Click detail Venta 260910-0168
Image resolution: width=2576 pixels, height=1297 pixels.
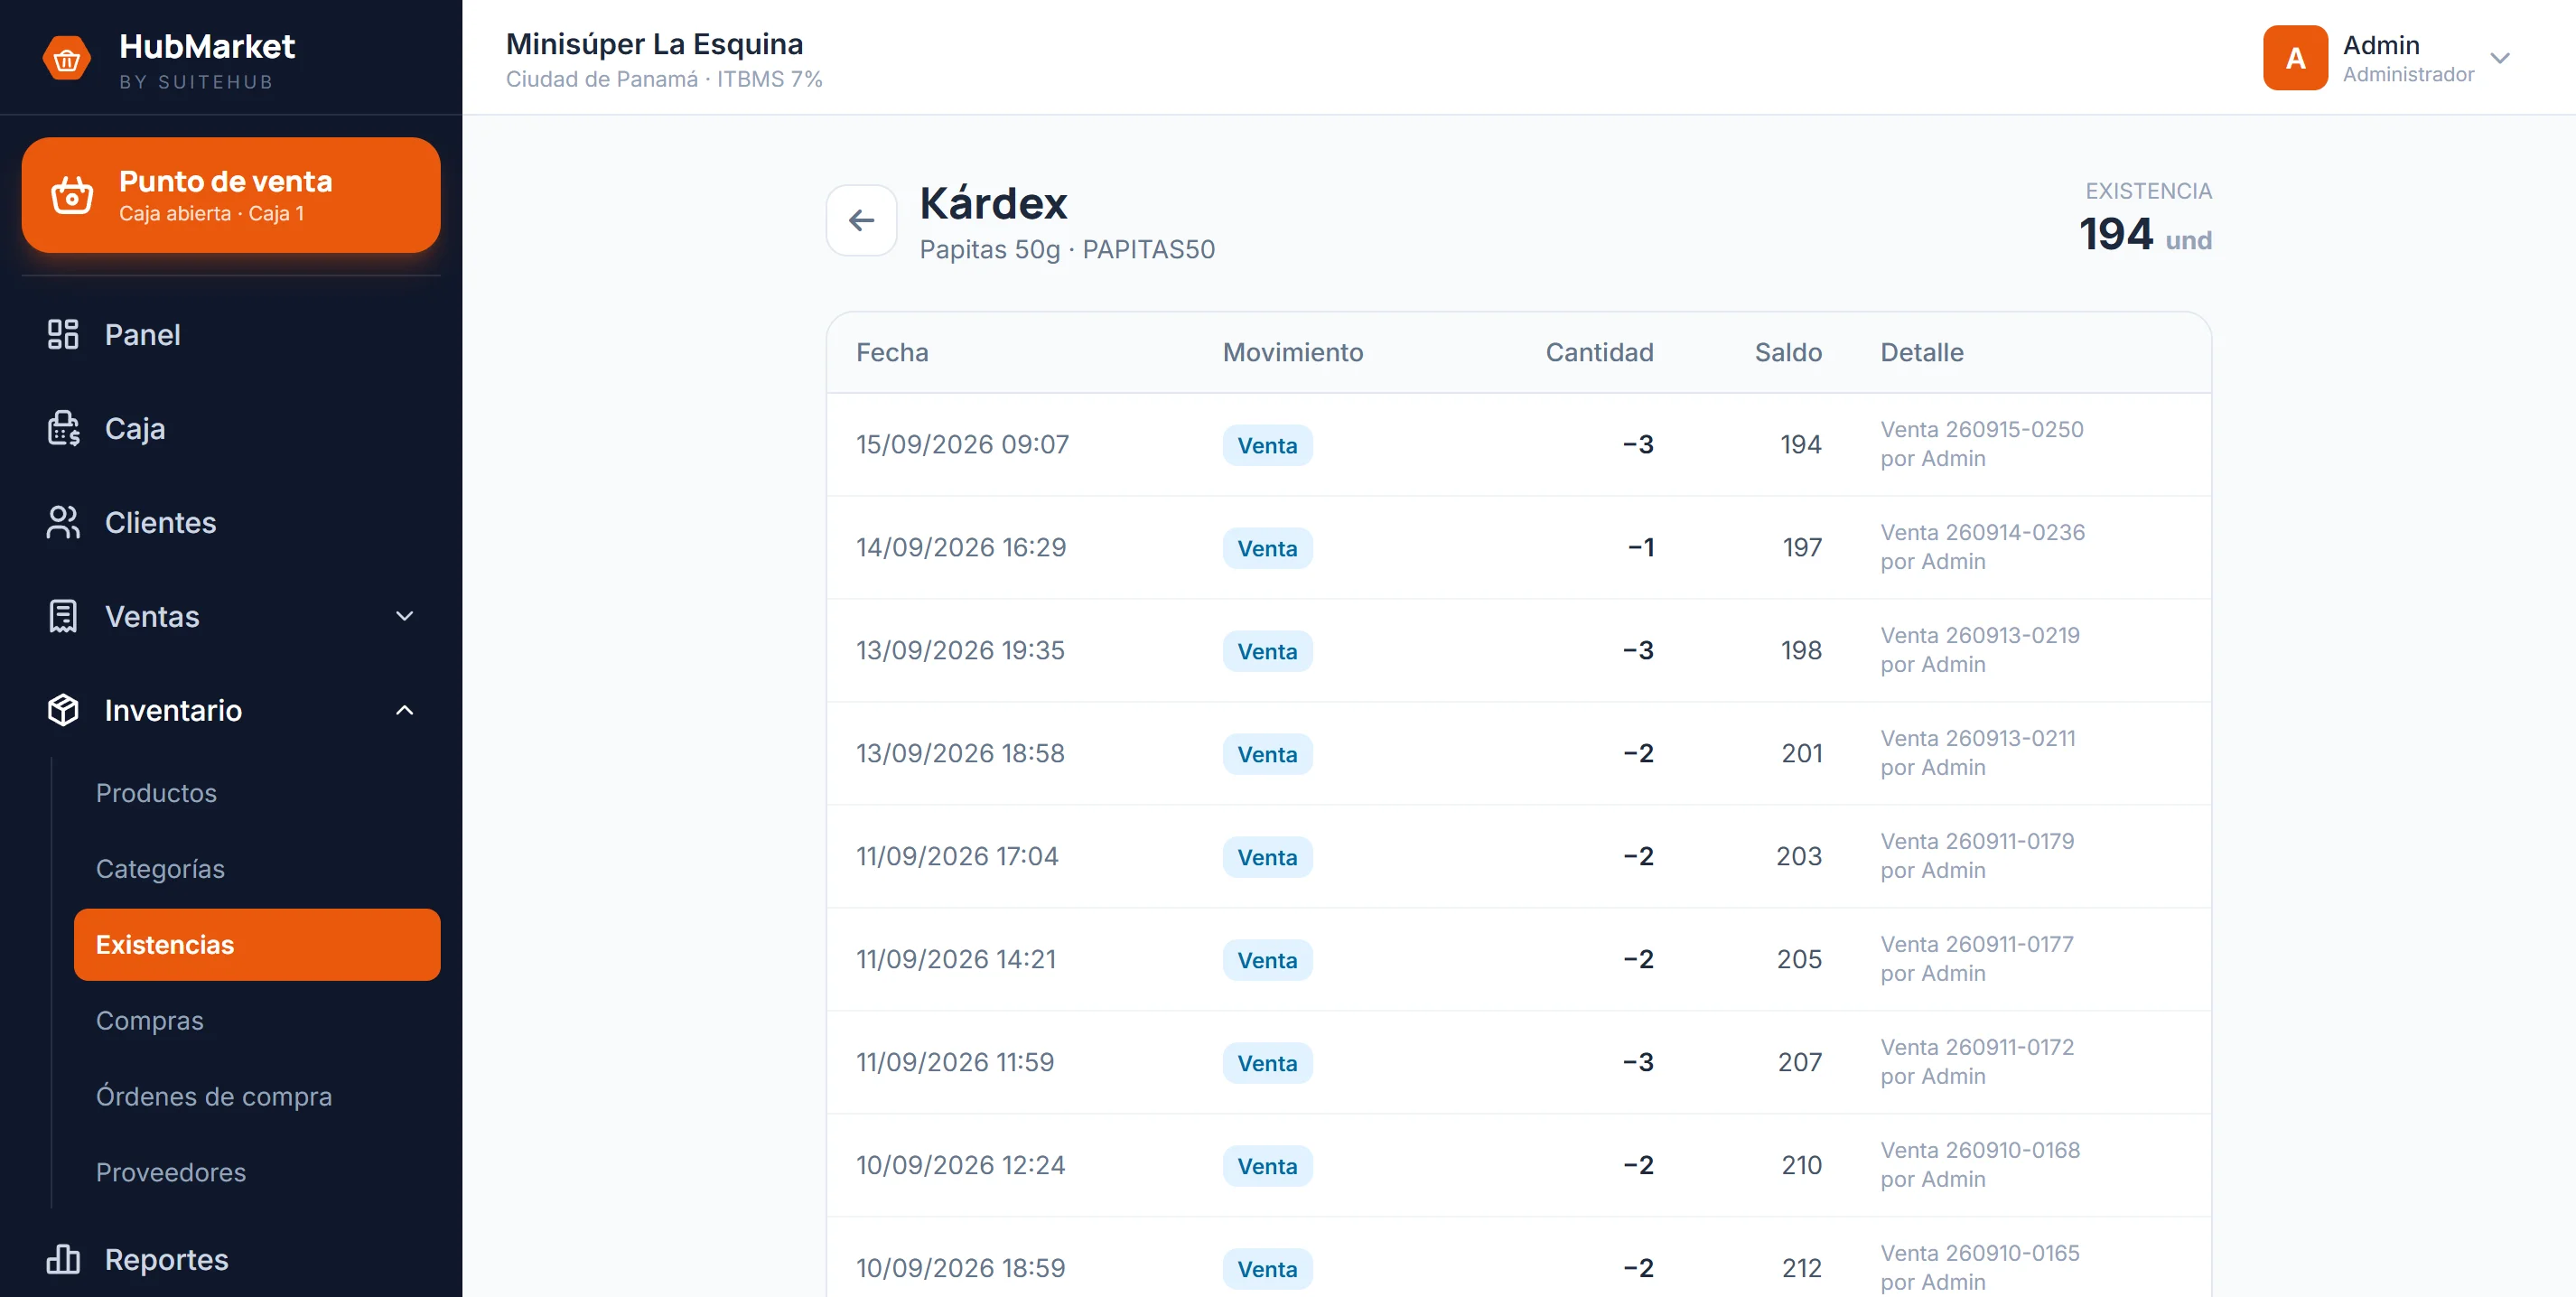tap(1980, 1150)
